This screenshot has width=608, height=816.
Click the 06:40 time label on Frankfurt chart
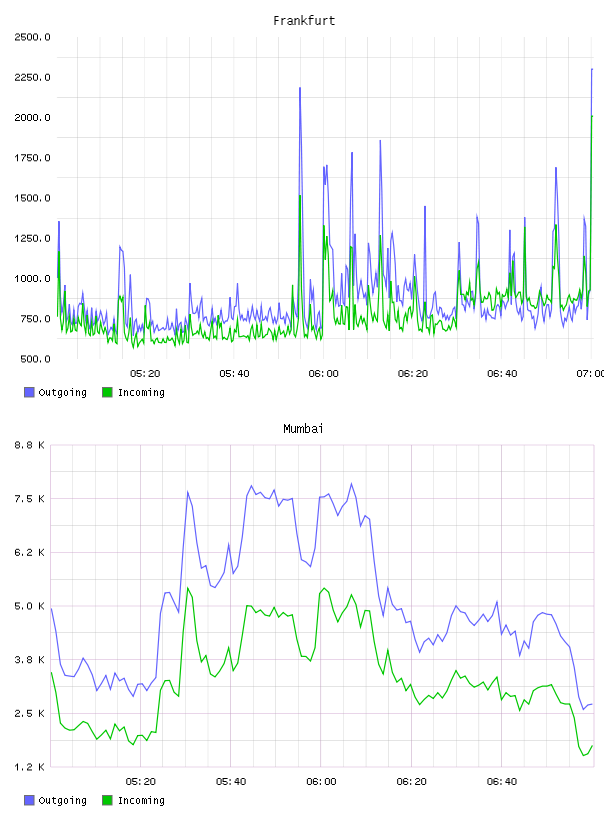point(502,374)
